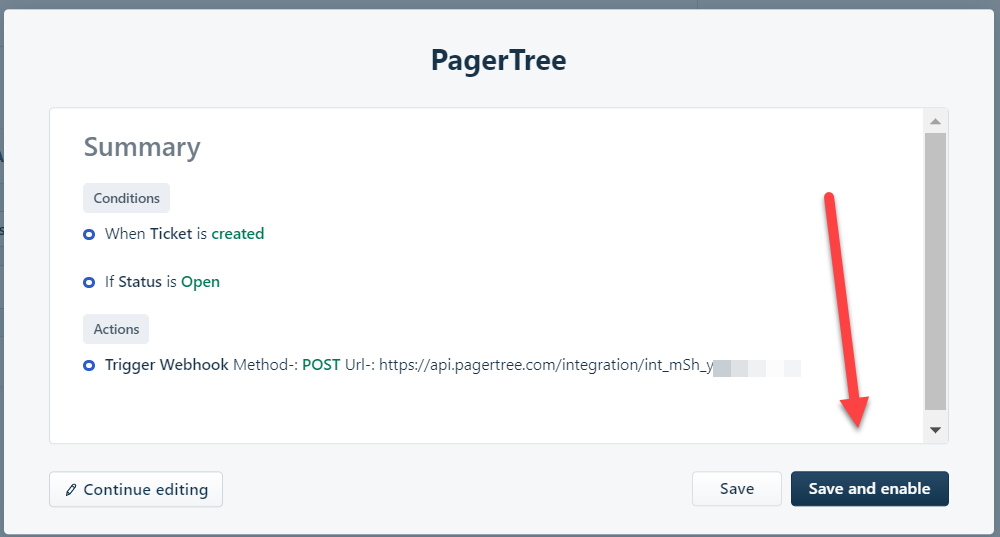Click the bold "Trigger Webhook" action text

[x=166, y=365]
